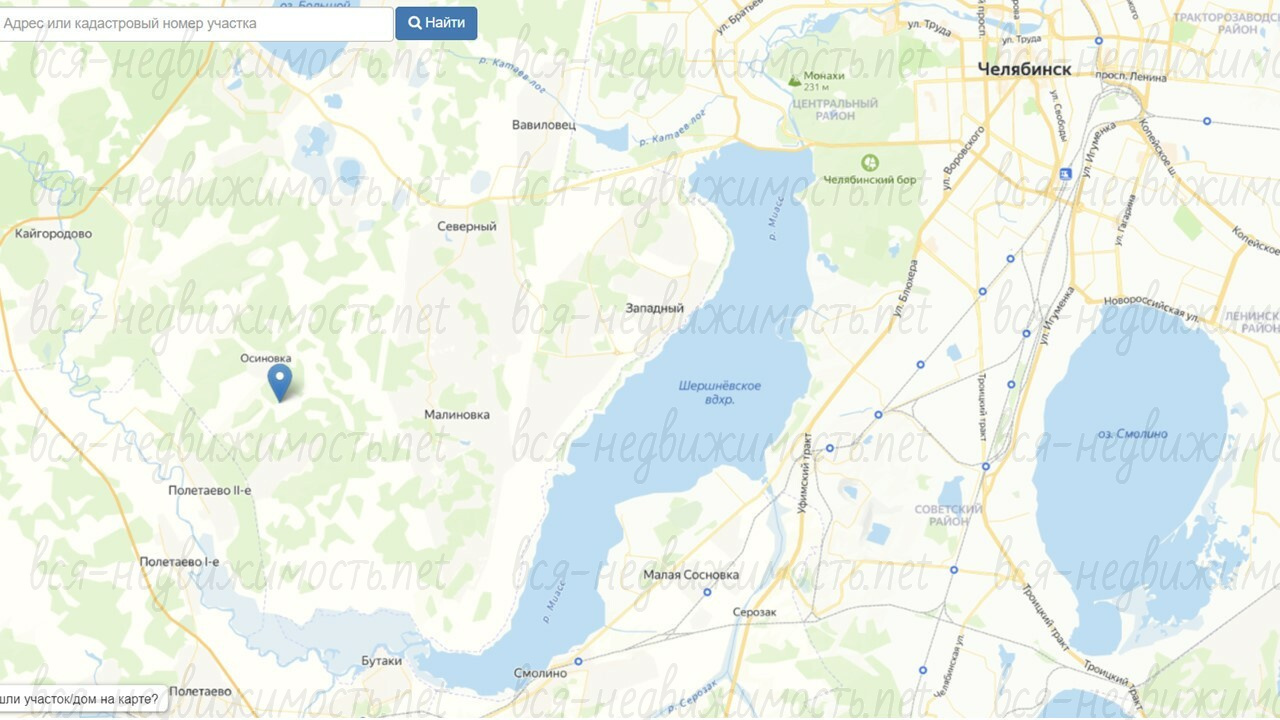Viewport: 1280px width, 720px height.
Task: Click the Найти search button
Action: 436,23
